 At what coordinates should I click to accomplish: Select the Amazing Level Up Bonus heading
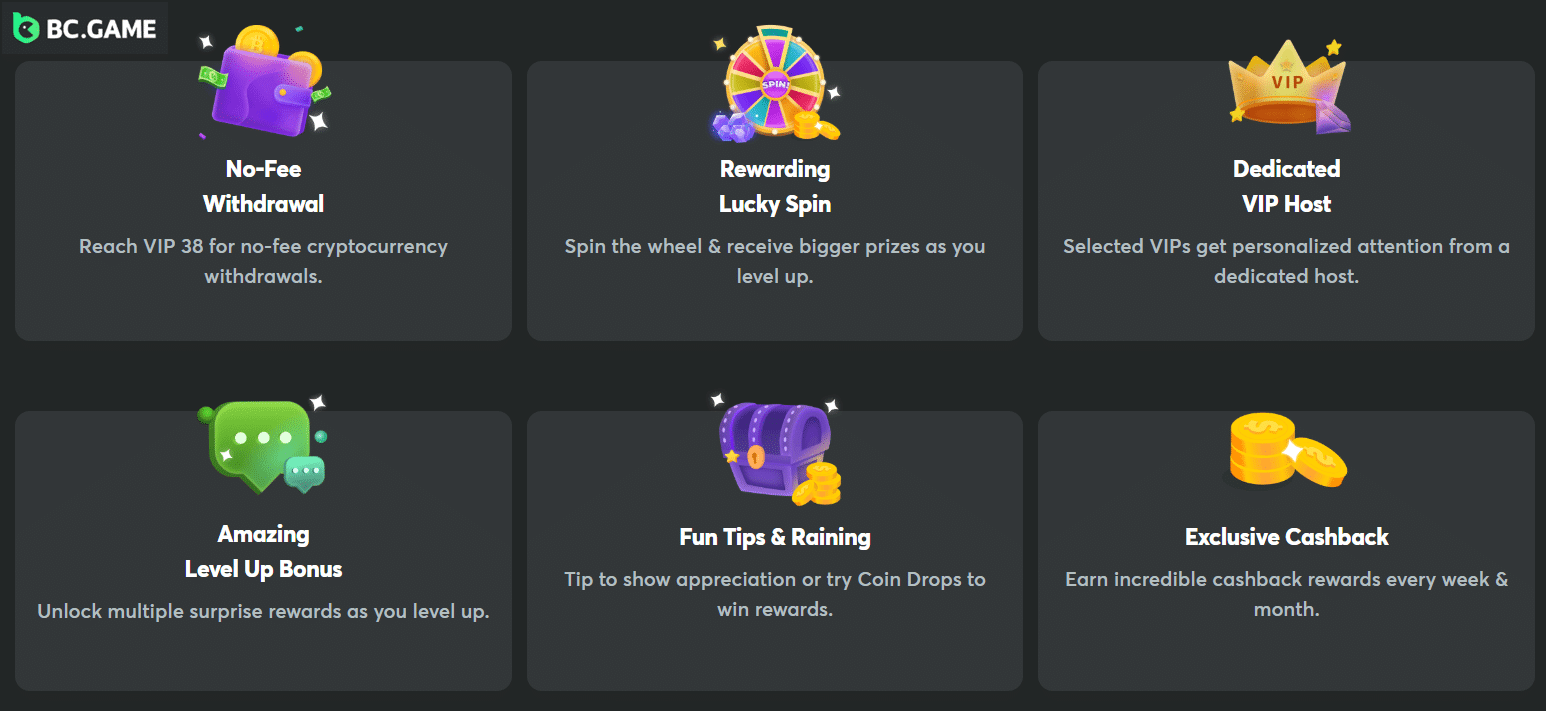[263, 551]
